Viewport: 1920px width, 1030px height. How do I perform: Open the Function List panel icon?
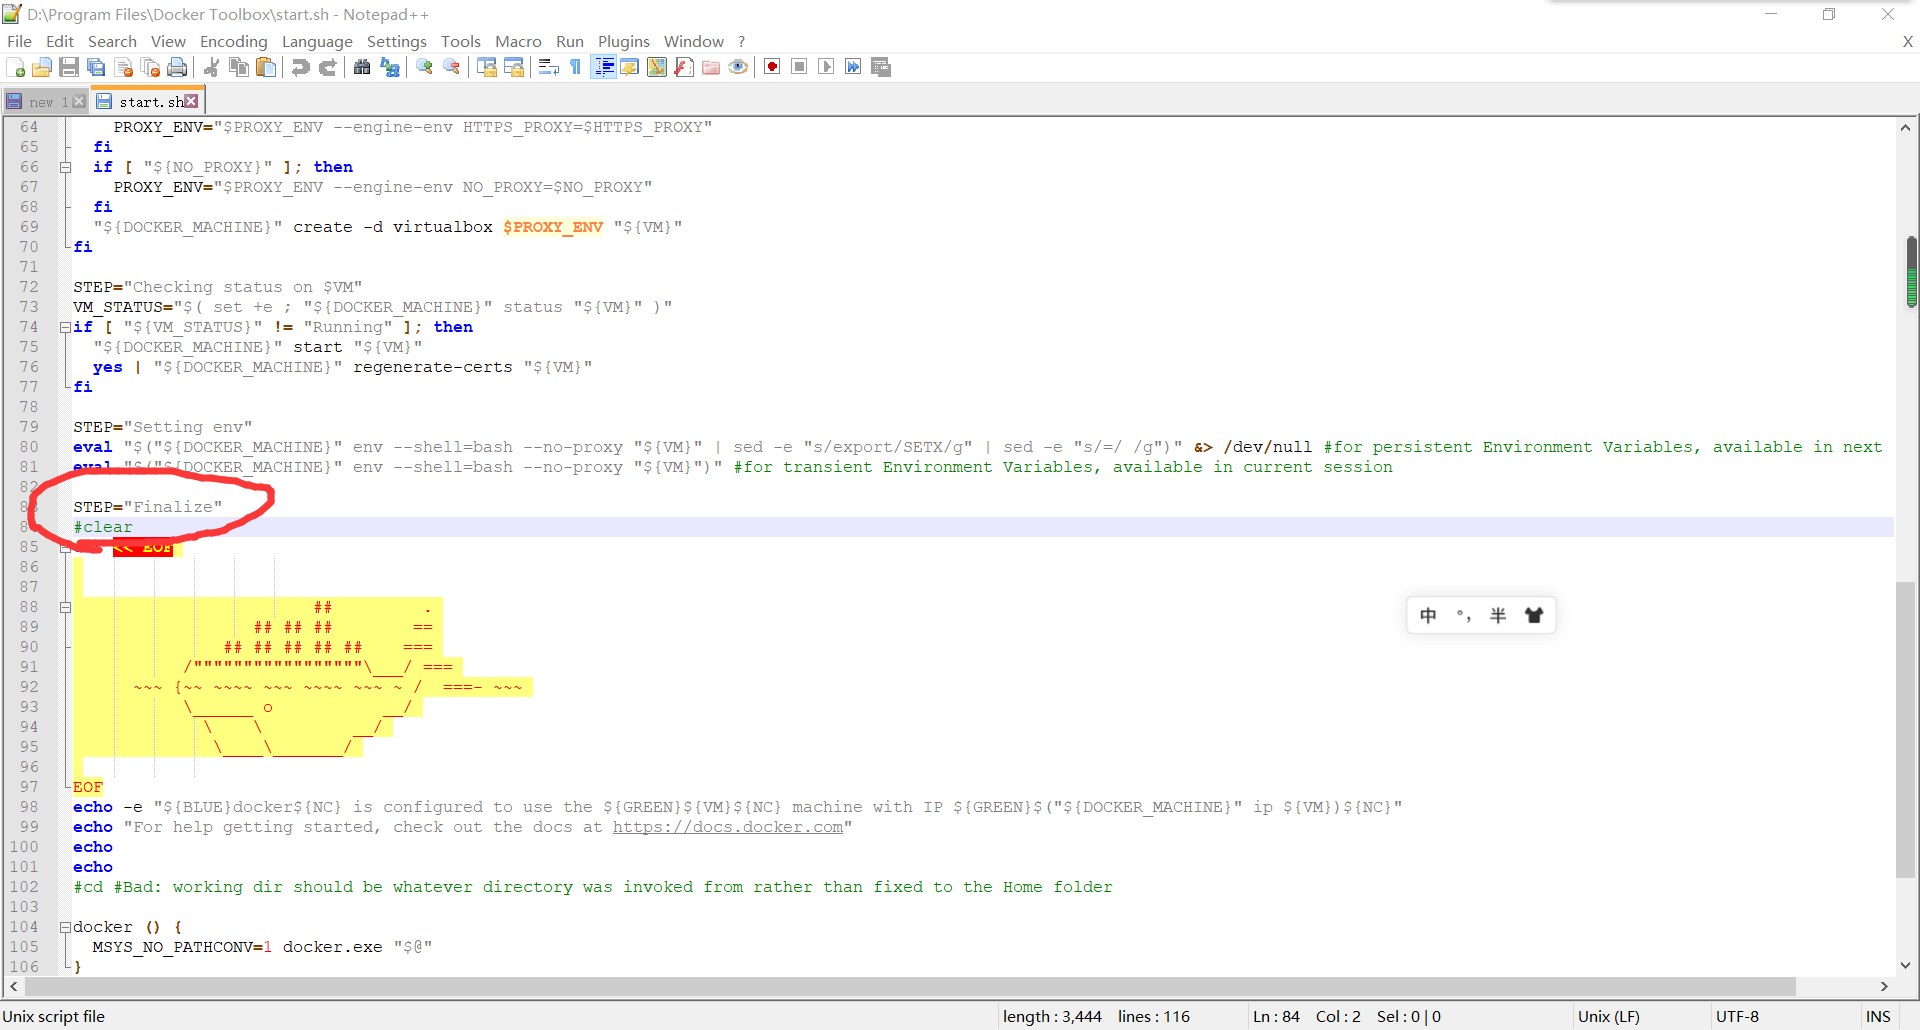684,67
